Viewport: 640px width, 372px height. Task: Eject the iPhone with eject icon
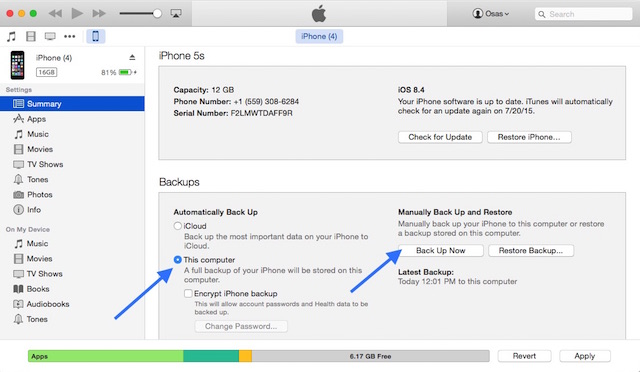pos(132,57)
